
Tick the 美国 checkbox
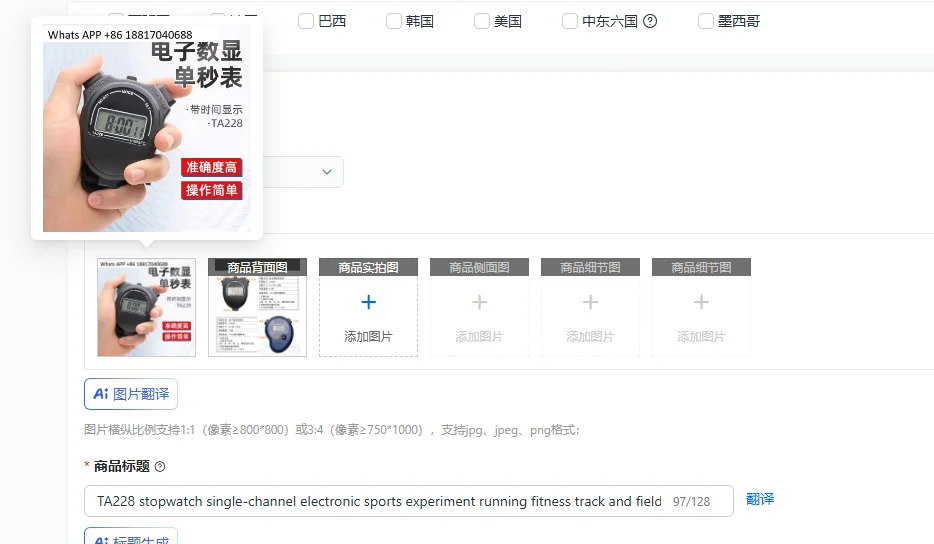point(482,21)
